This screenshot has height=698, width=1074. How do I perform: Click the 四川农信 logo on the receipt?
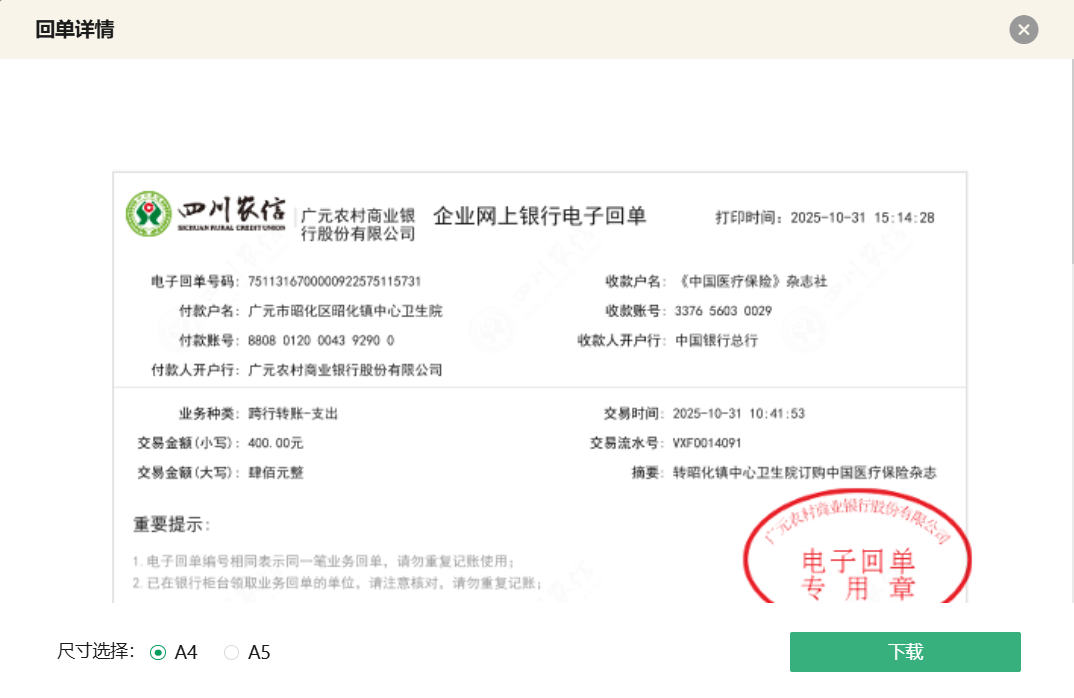tap(205, 214)
